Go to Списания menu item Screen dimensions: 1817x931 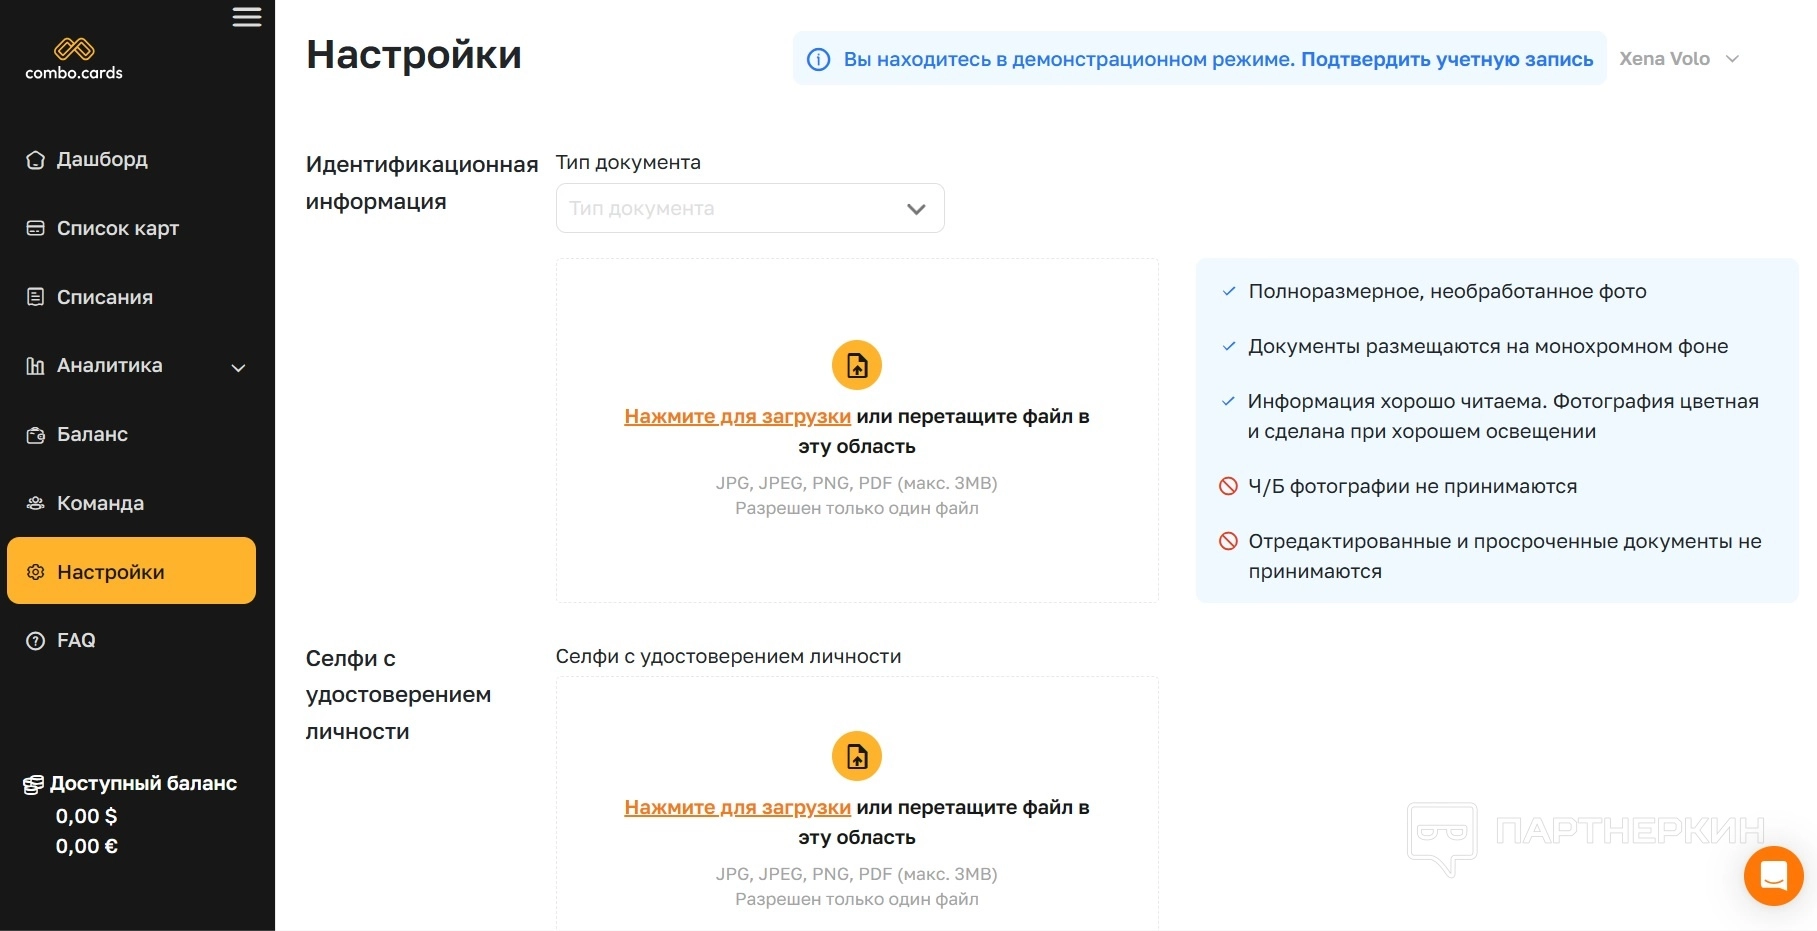click(x=104, y=297)
